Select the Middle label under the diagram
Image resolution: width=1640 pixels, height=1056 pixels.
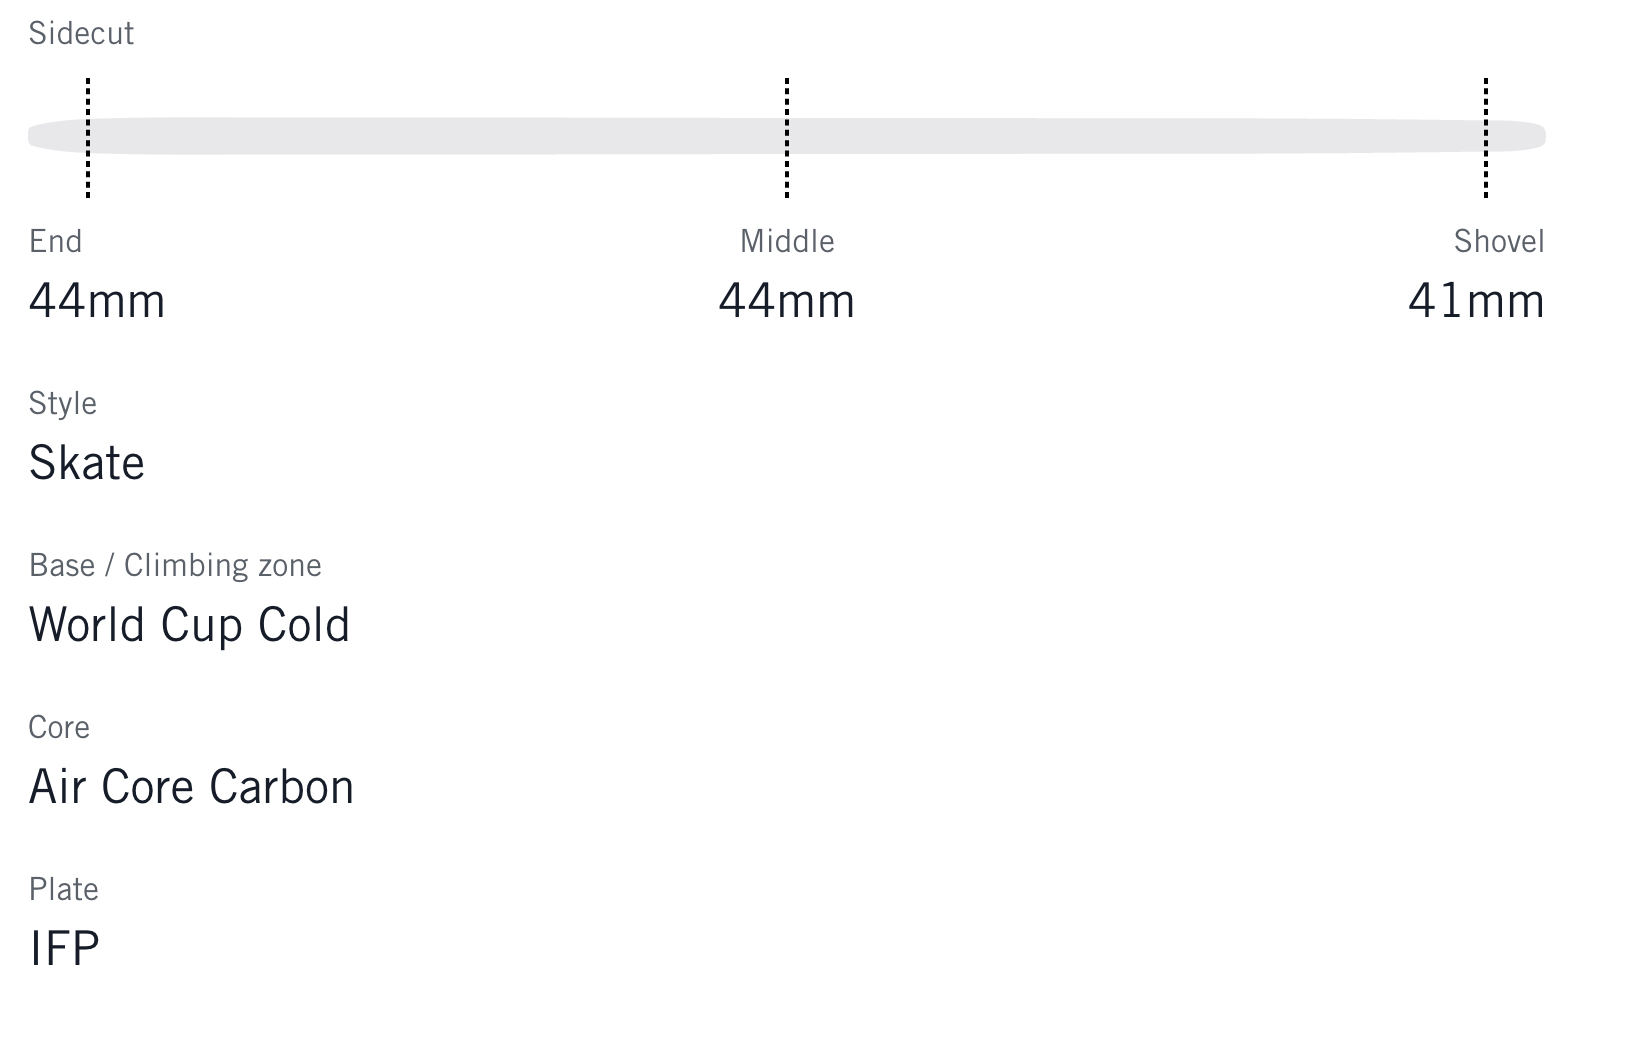pyautogui.click(x=787, y=241)
